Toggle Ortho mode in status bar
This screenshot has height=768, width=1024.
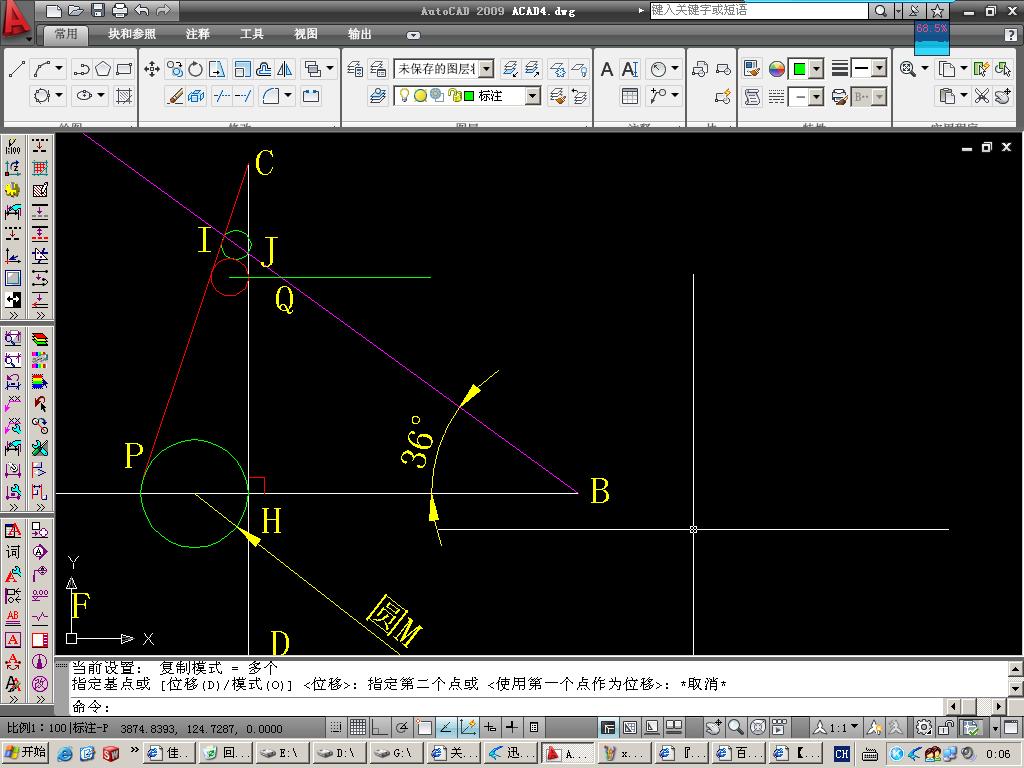pyautogui.click(x=379, y=728)
